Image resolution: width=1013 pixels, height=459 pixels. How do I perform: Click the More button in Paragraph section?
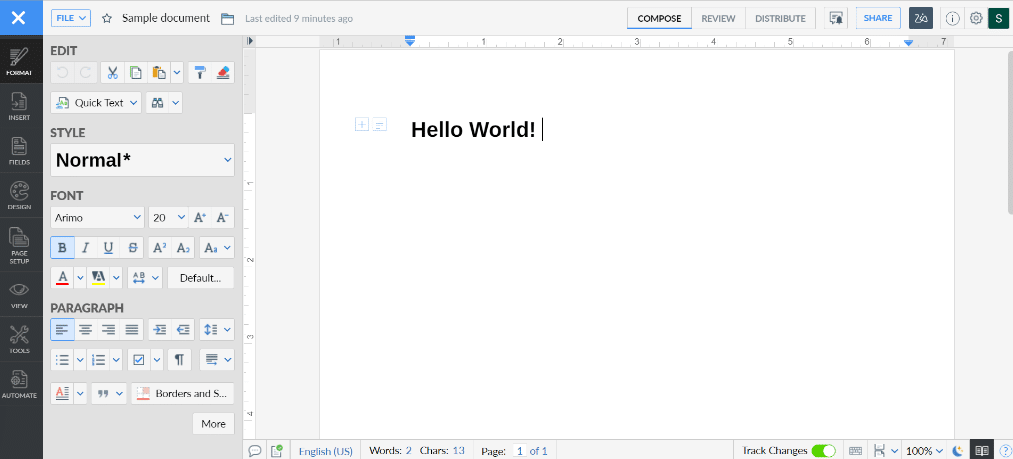pos(213,424)
